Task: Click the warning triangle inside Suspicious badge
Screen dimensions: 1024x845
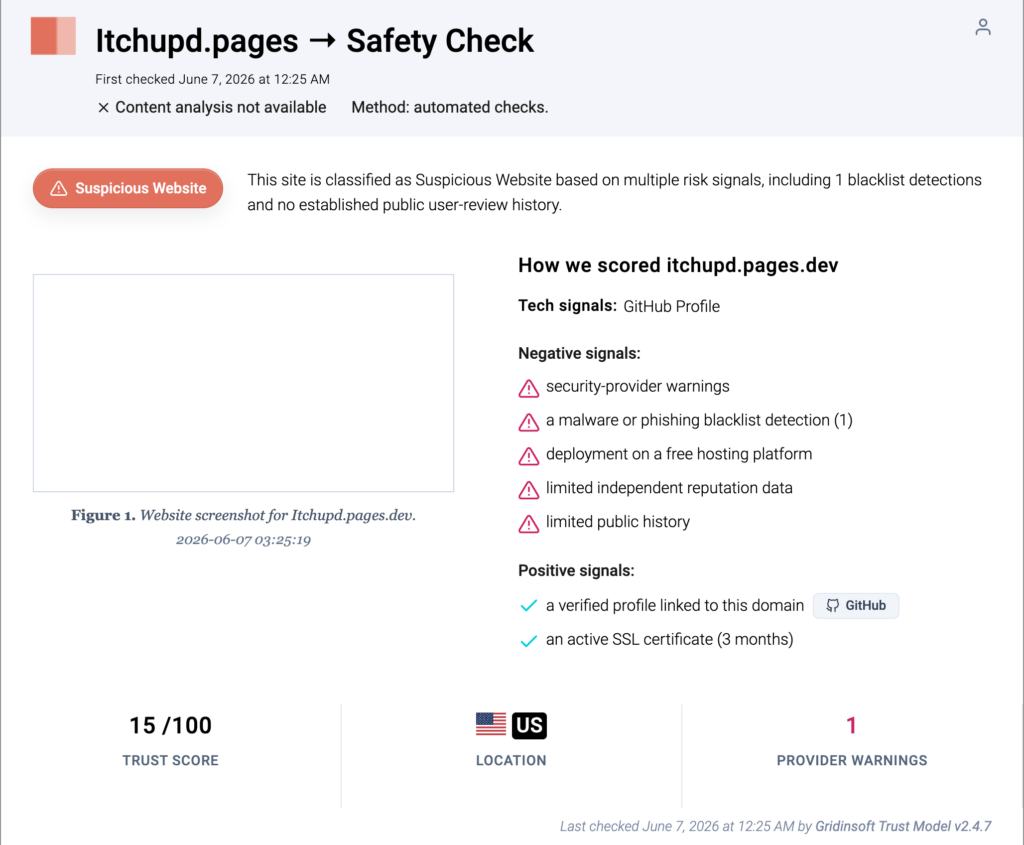Action: point(59,188)
